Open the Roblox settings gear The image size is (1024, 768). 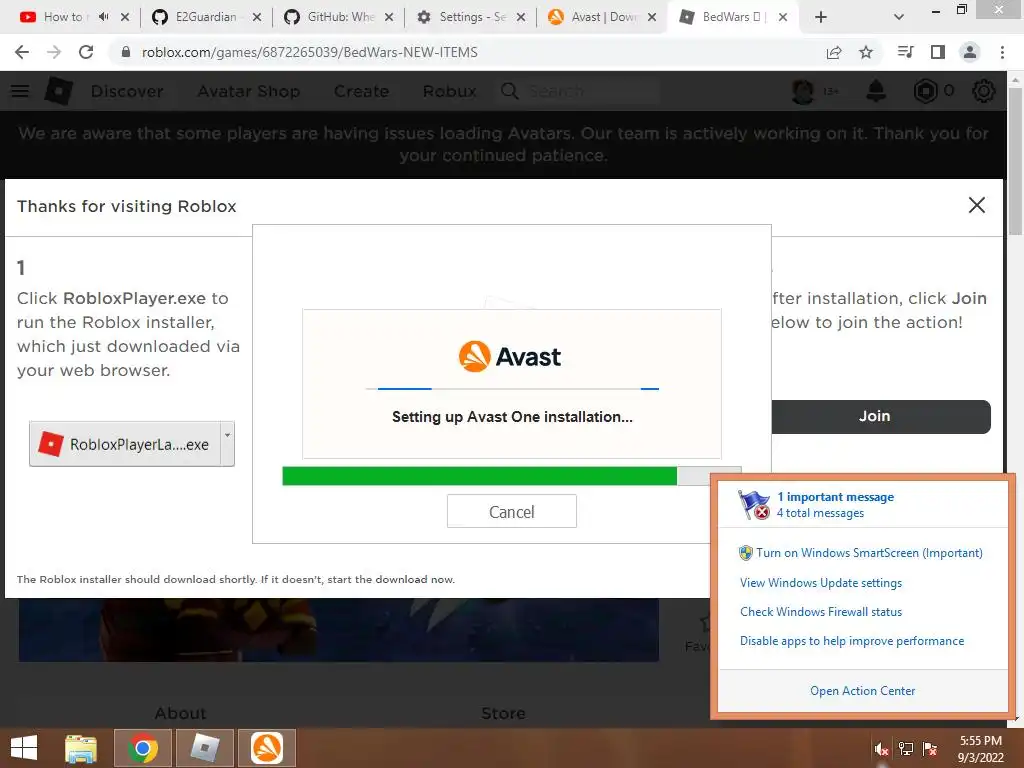tap(984, 91)
